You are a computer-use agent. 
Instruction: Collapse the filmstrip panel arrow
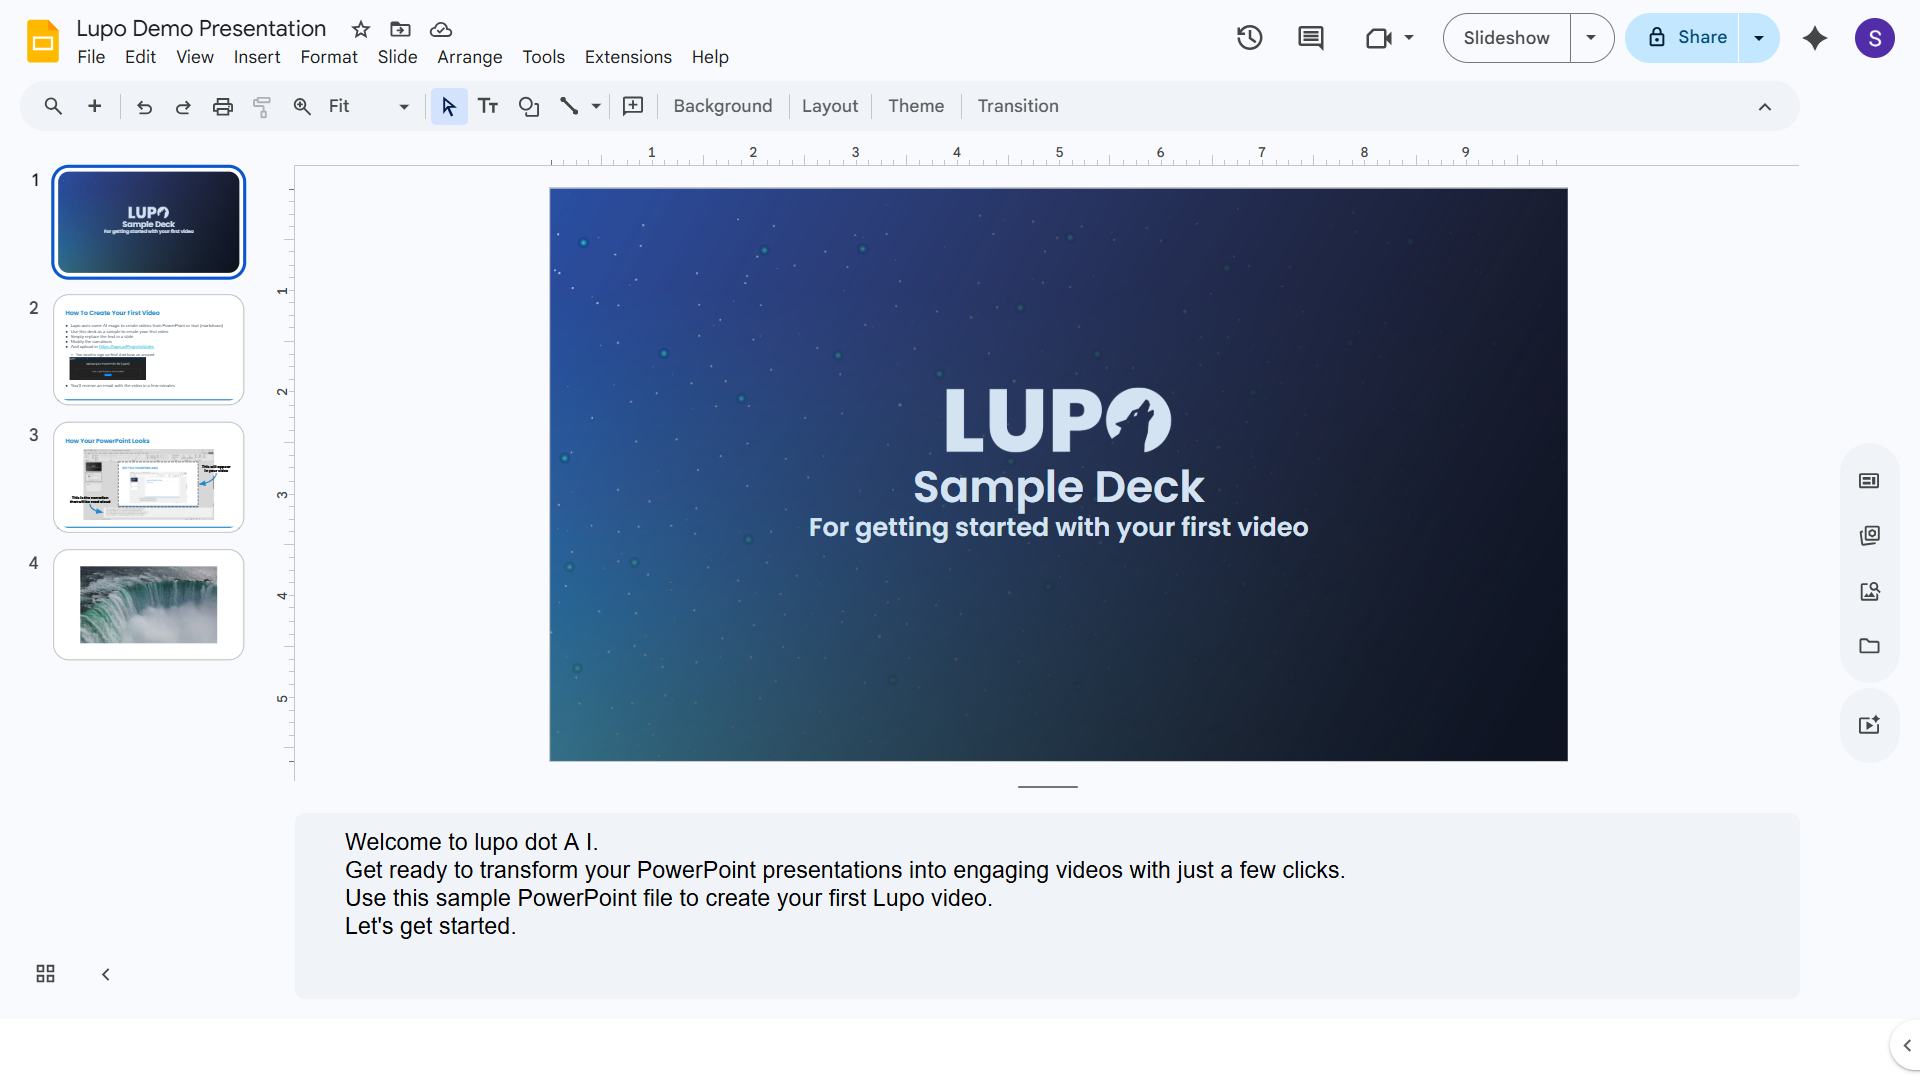[106, 974]
